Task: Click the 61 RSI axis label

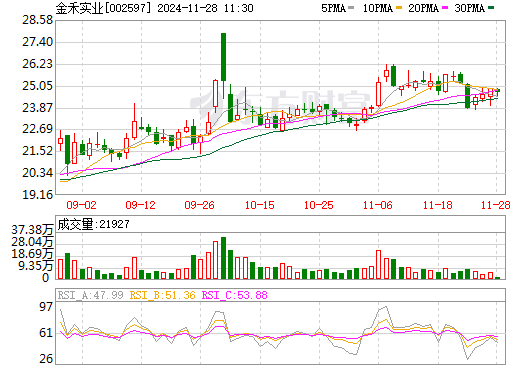Action: pos(46,333)
